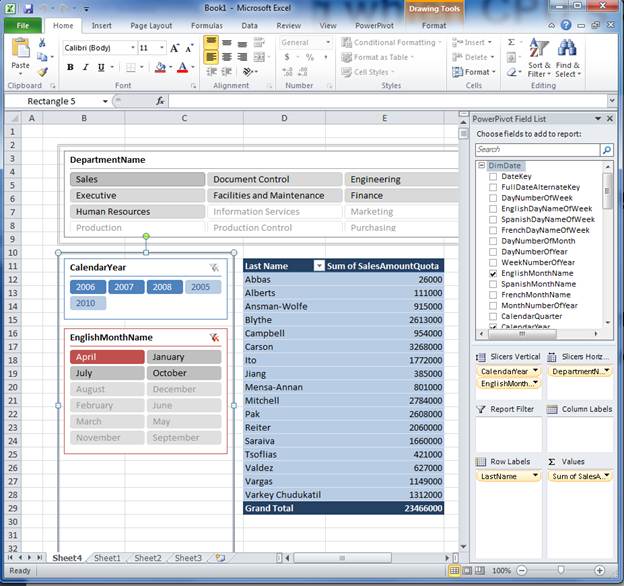Screen dimensions: 624x586
Task: Click zoom out minus button
Action: pos(522,571)
